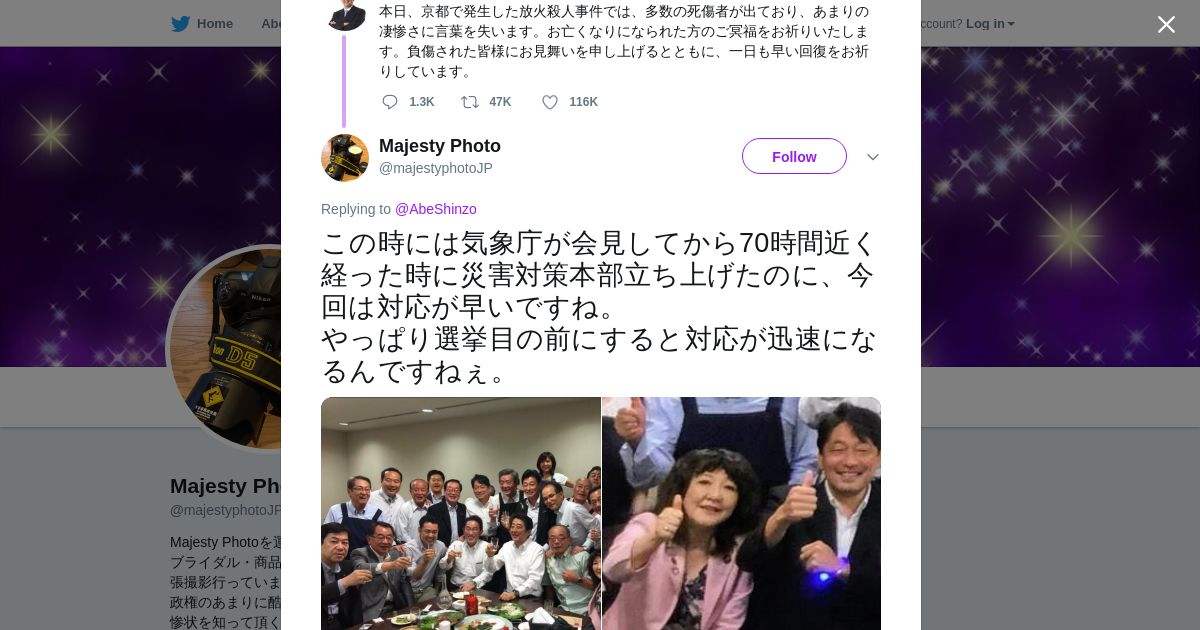Click the Twitter bird Home icon
The width and height of the screenshot is (1200, 630).
180,23
